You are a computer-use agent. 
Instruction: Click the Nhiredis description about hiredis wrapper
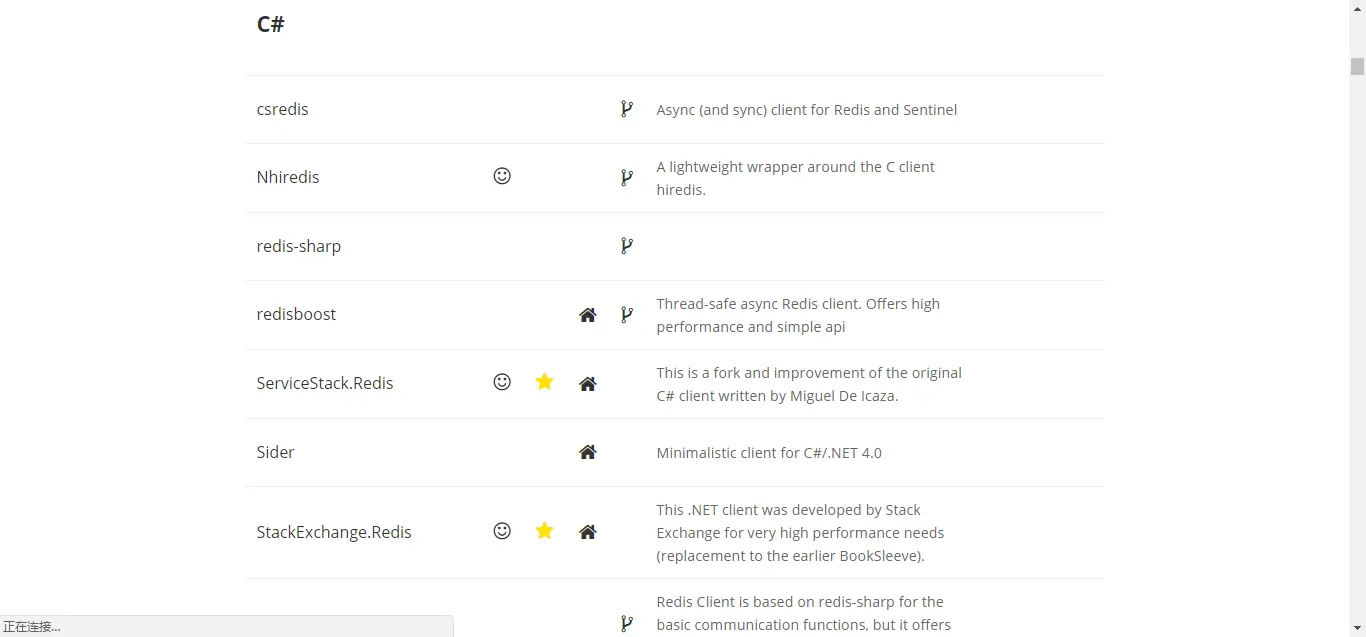tap(796, 178)
